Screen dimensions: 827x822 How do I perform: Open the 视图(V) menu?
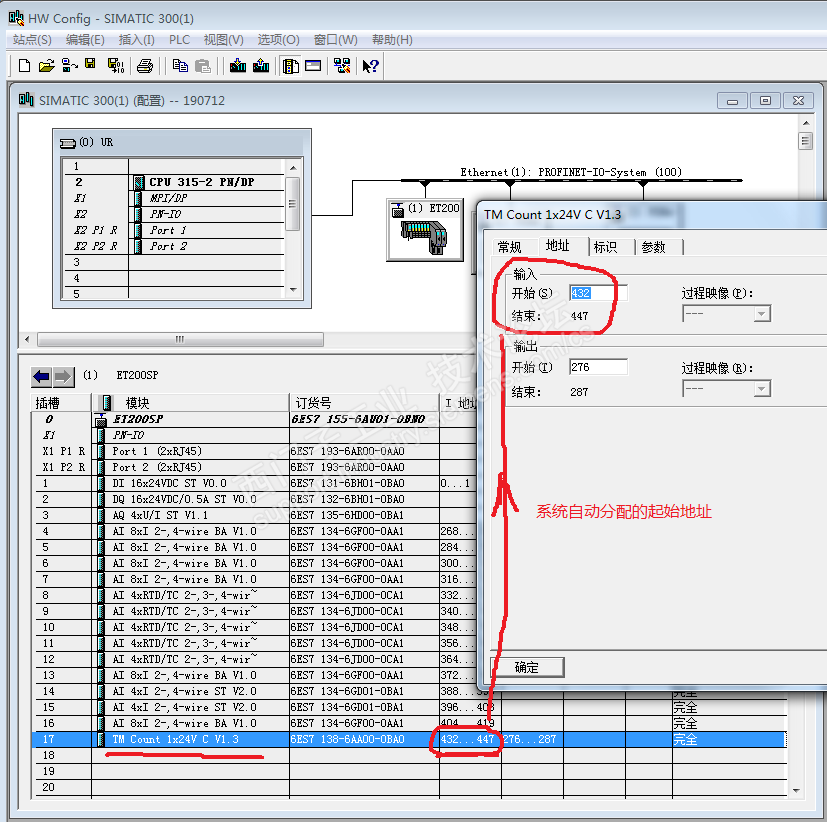224,40
